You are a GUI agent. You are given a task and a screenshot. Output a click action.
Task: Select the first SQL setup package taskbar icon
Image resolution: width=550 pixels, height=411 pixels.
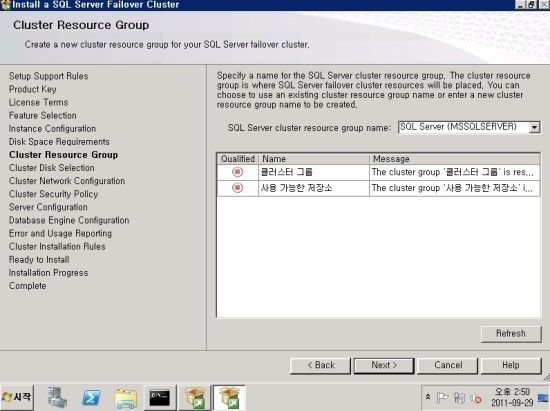(x=195, y=398)
